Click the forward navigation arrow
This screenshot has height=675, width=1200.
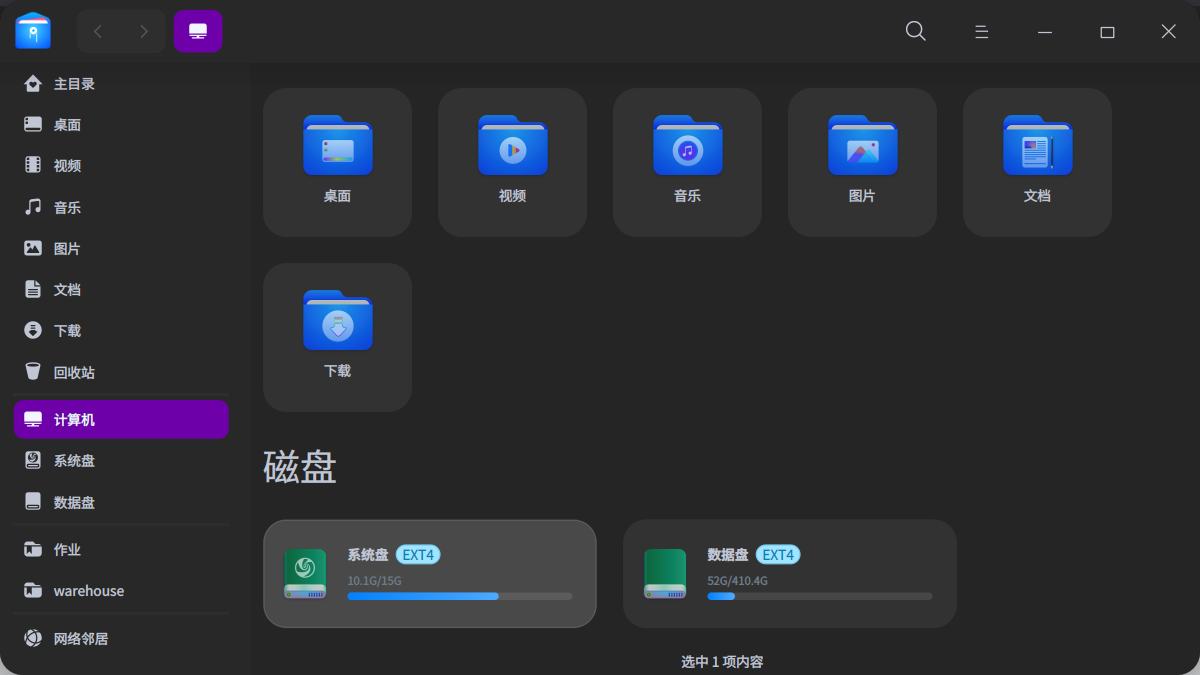pyautogui.click(x=146, y=31)
